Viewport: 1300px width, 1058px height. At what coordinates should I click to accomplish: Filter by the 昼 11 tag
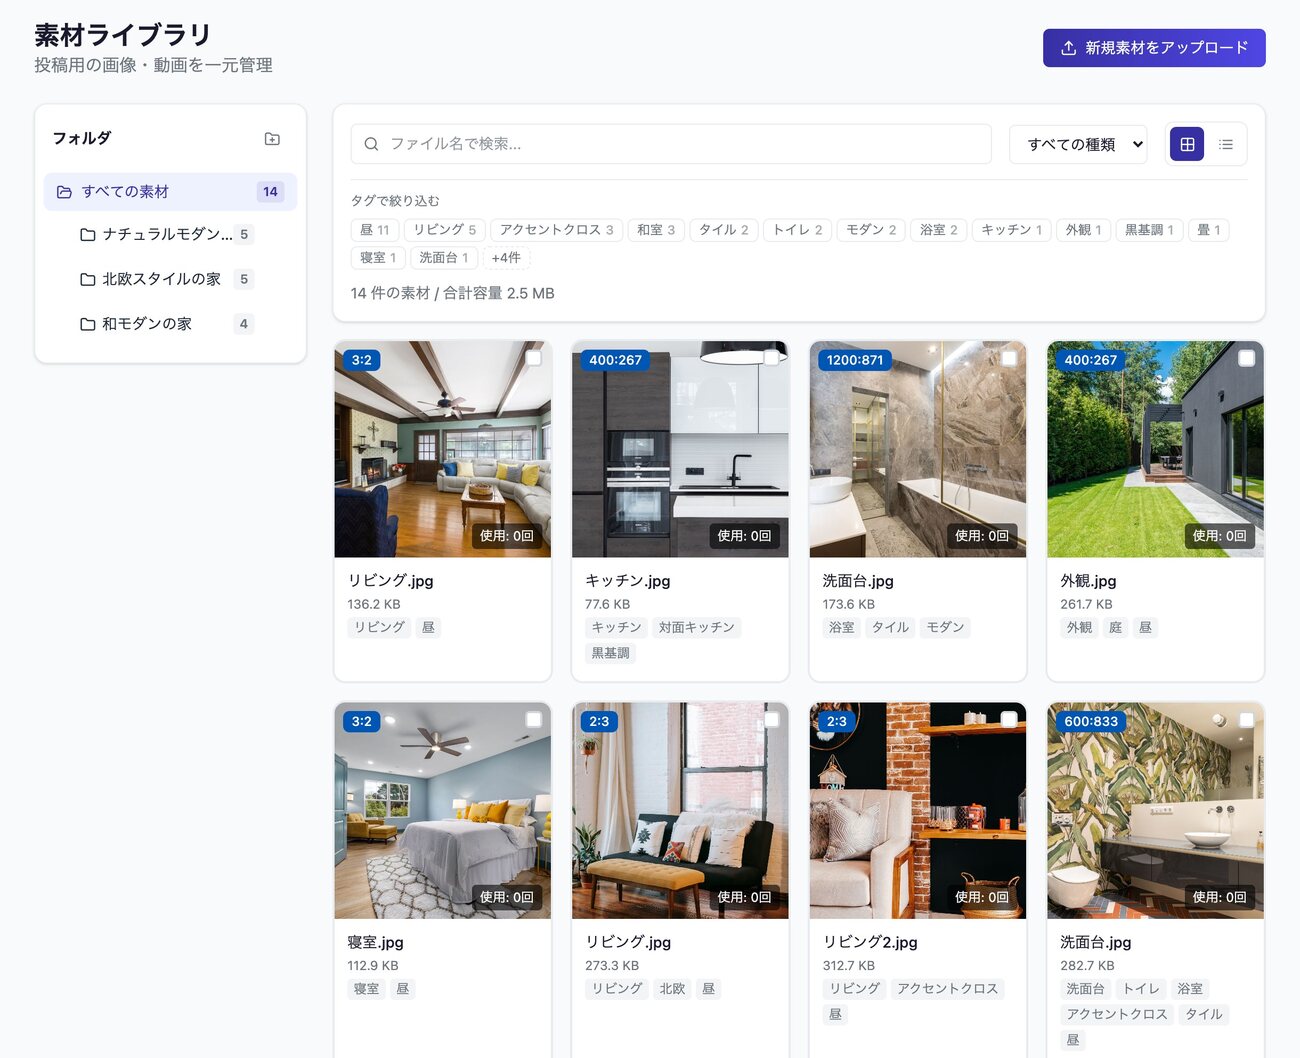(375, 230)
